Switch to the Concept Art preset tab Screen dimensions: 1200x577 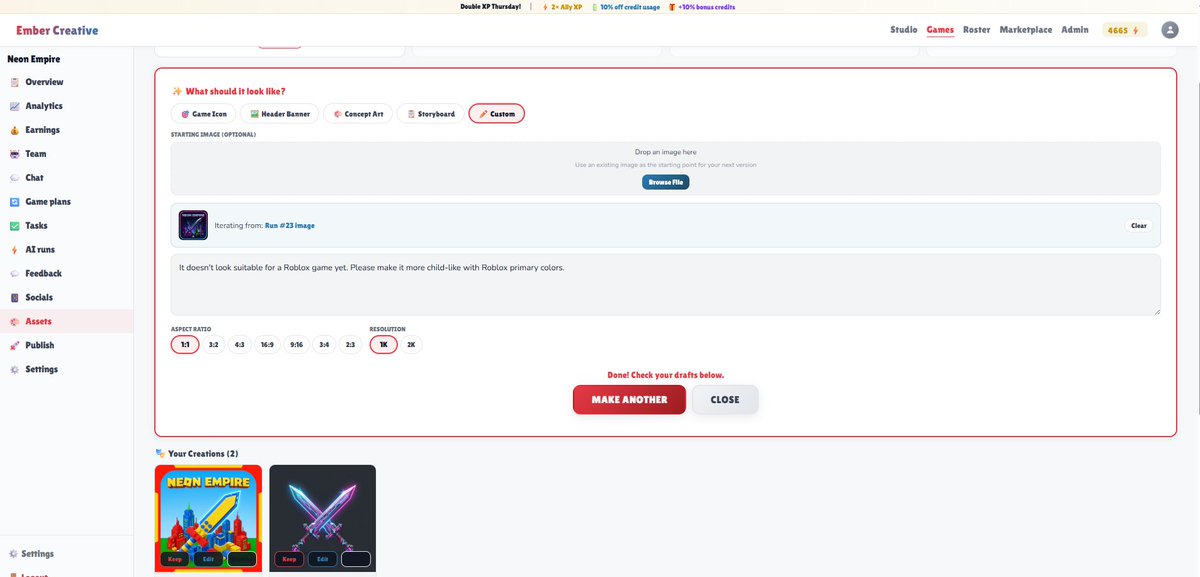[x=358, y=114]
